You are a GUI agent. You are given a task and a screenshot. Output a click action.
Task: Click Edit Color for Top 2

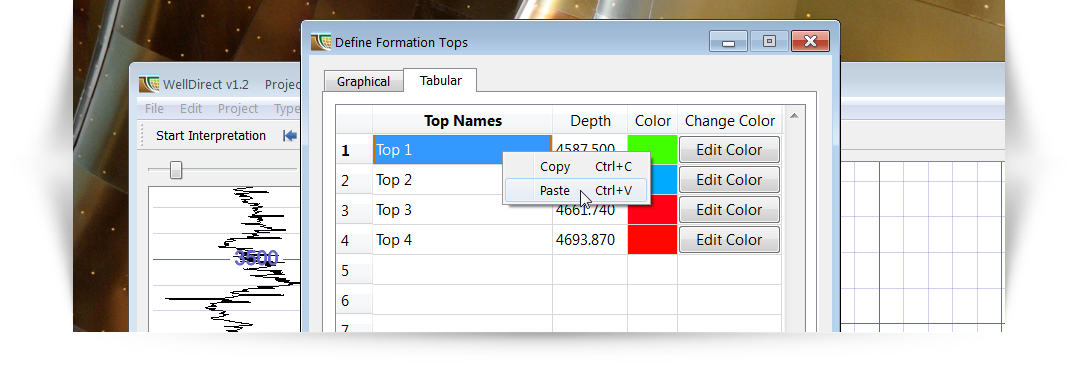729,180
